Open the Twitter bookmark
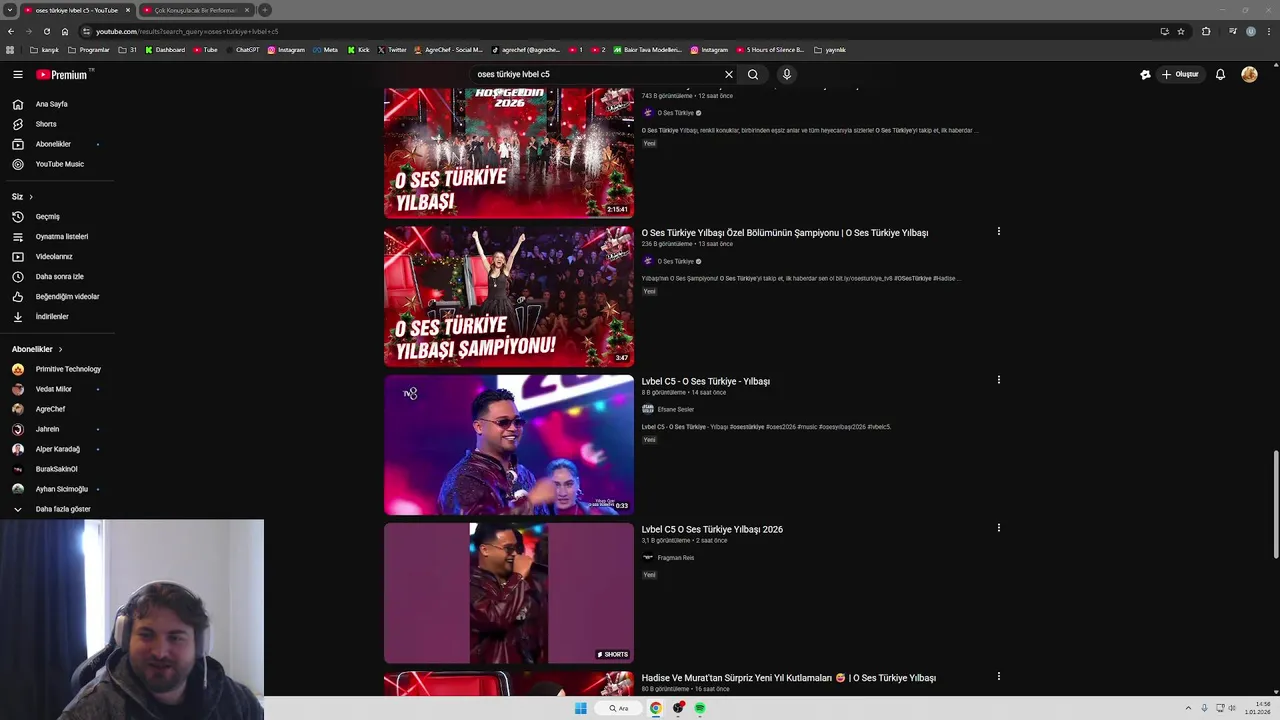Viewport: 1280px width, 720px height. pyautogui.click(x=393, y=49)
